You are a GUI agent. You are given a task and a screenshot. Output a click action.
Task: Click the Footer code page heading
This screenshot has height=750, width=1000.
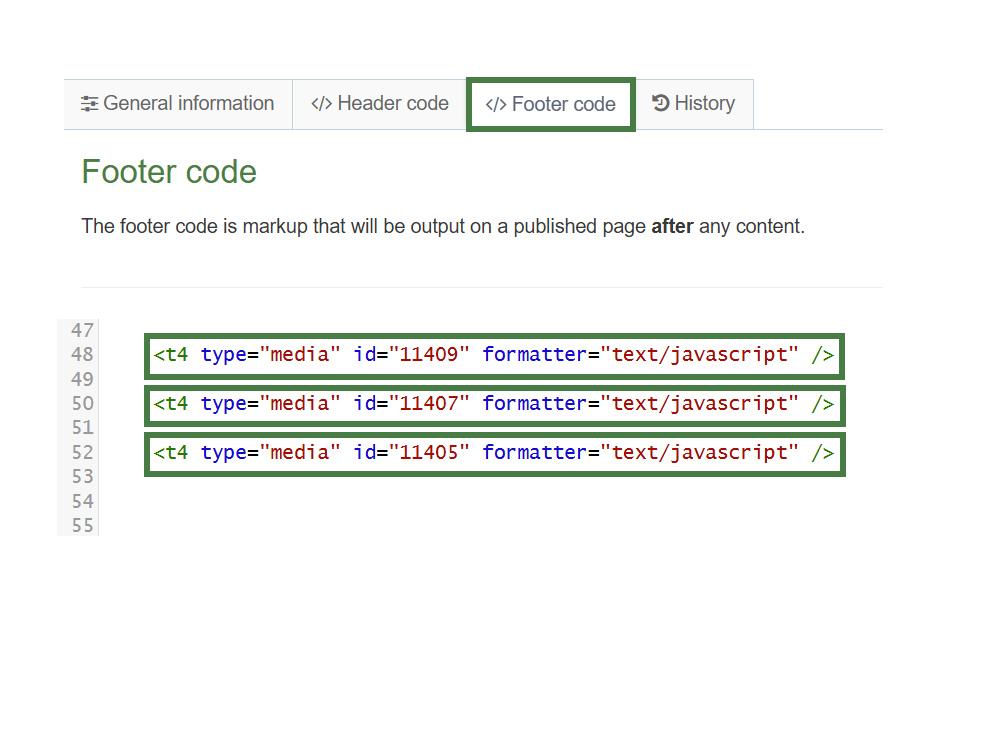(x=168, y=172)
